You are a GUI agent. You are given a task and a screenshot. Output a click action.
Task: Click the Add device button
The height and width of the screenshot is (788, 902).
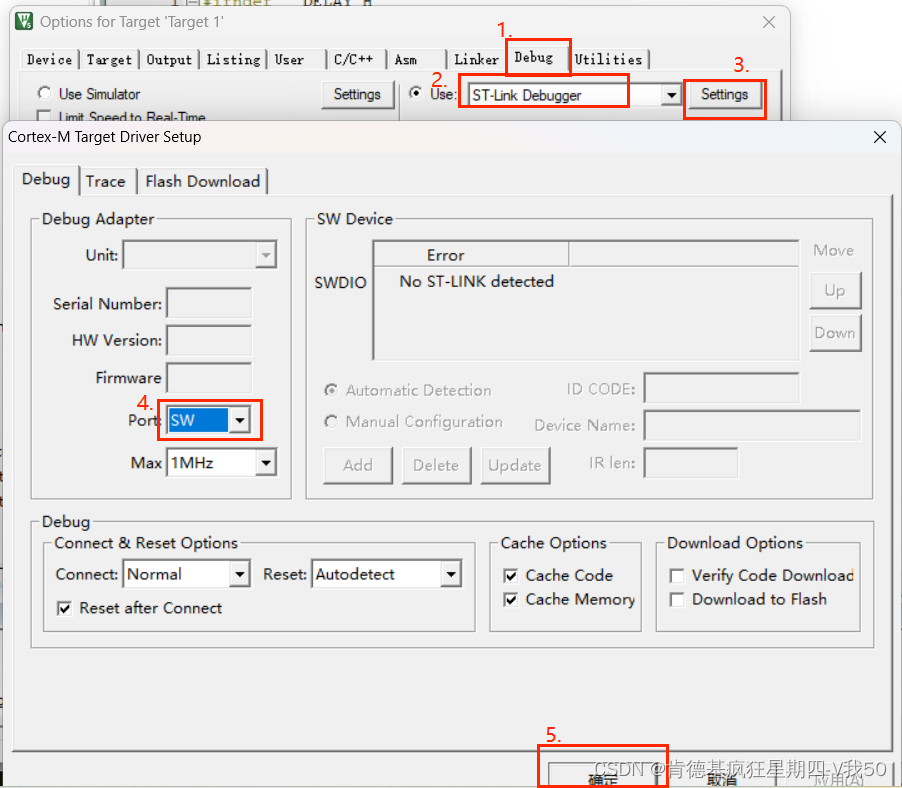358,465
